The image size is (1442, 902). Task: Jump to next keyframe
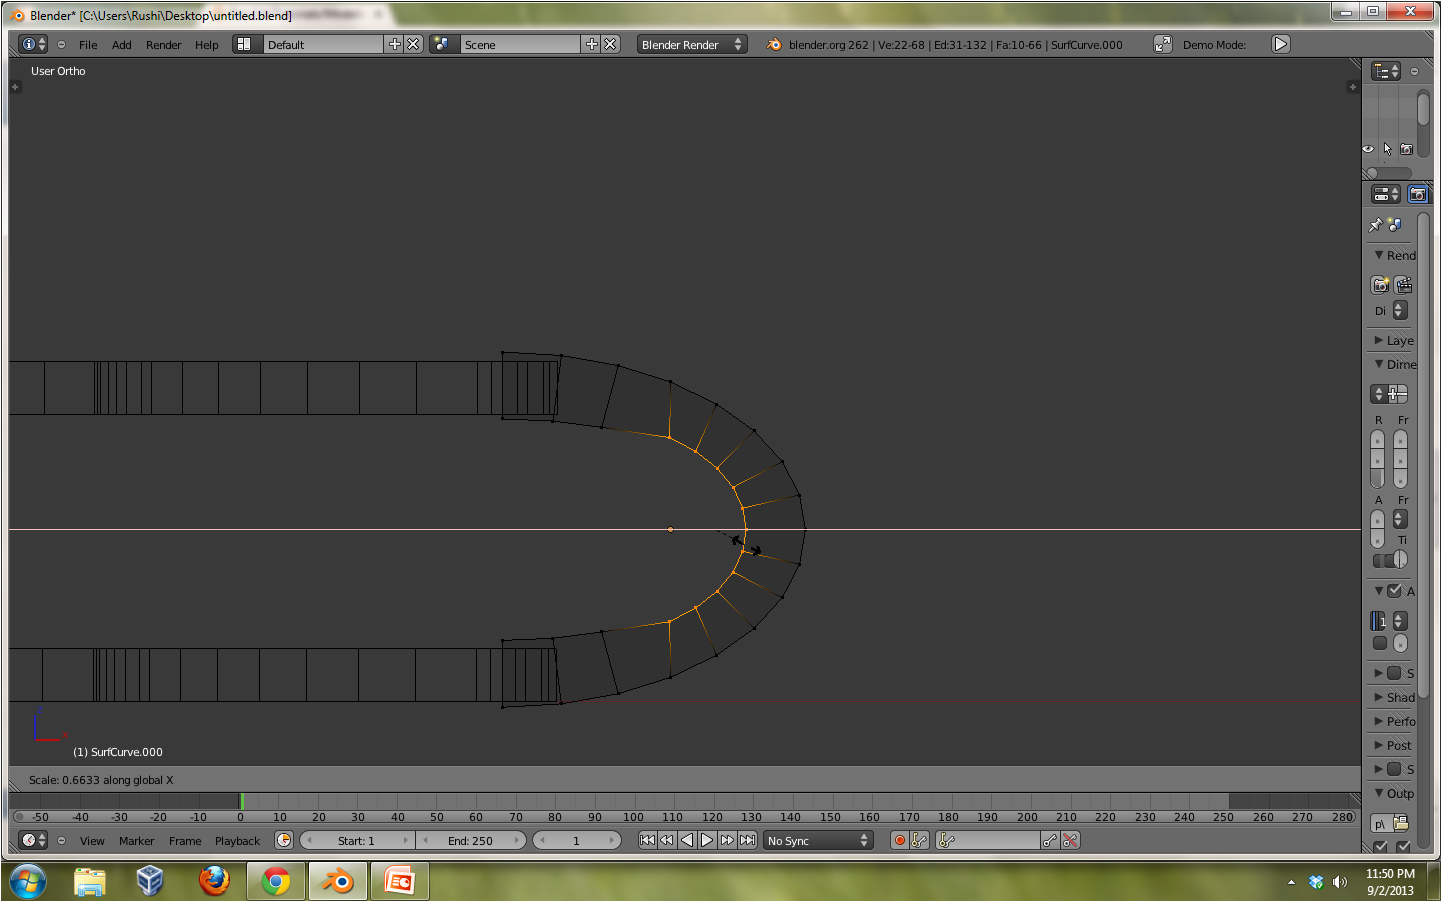[x=727, y=840]
